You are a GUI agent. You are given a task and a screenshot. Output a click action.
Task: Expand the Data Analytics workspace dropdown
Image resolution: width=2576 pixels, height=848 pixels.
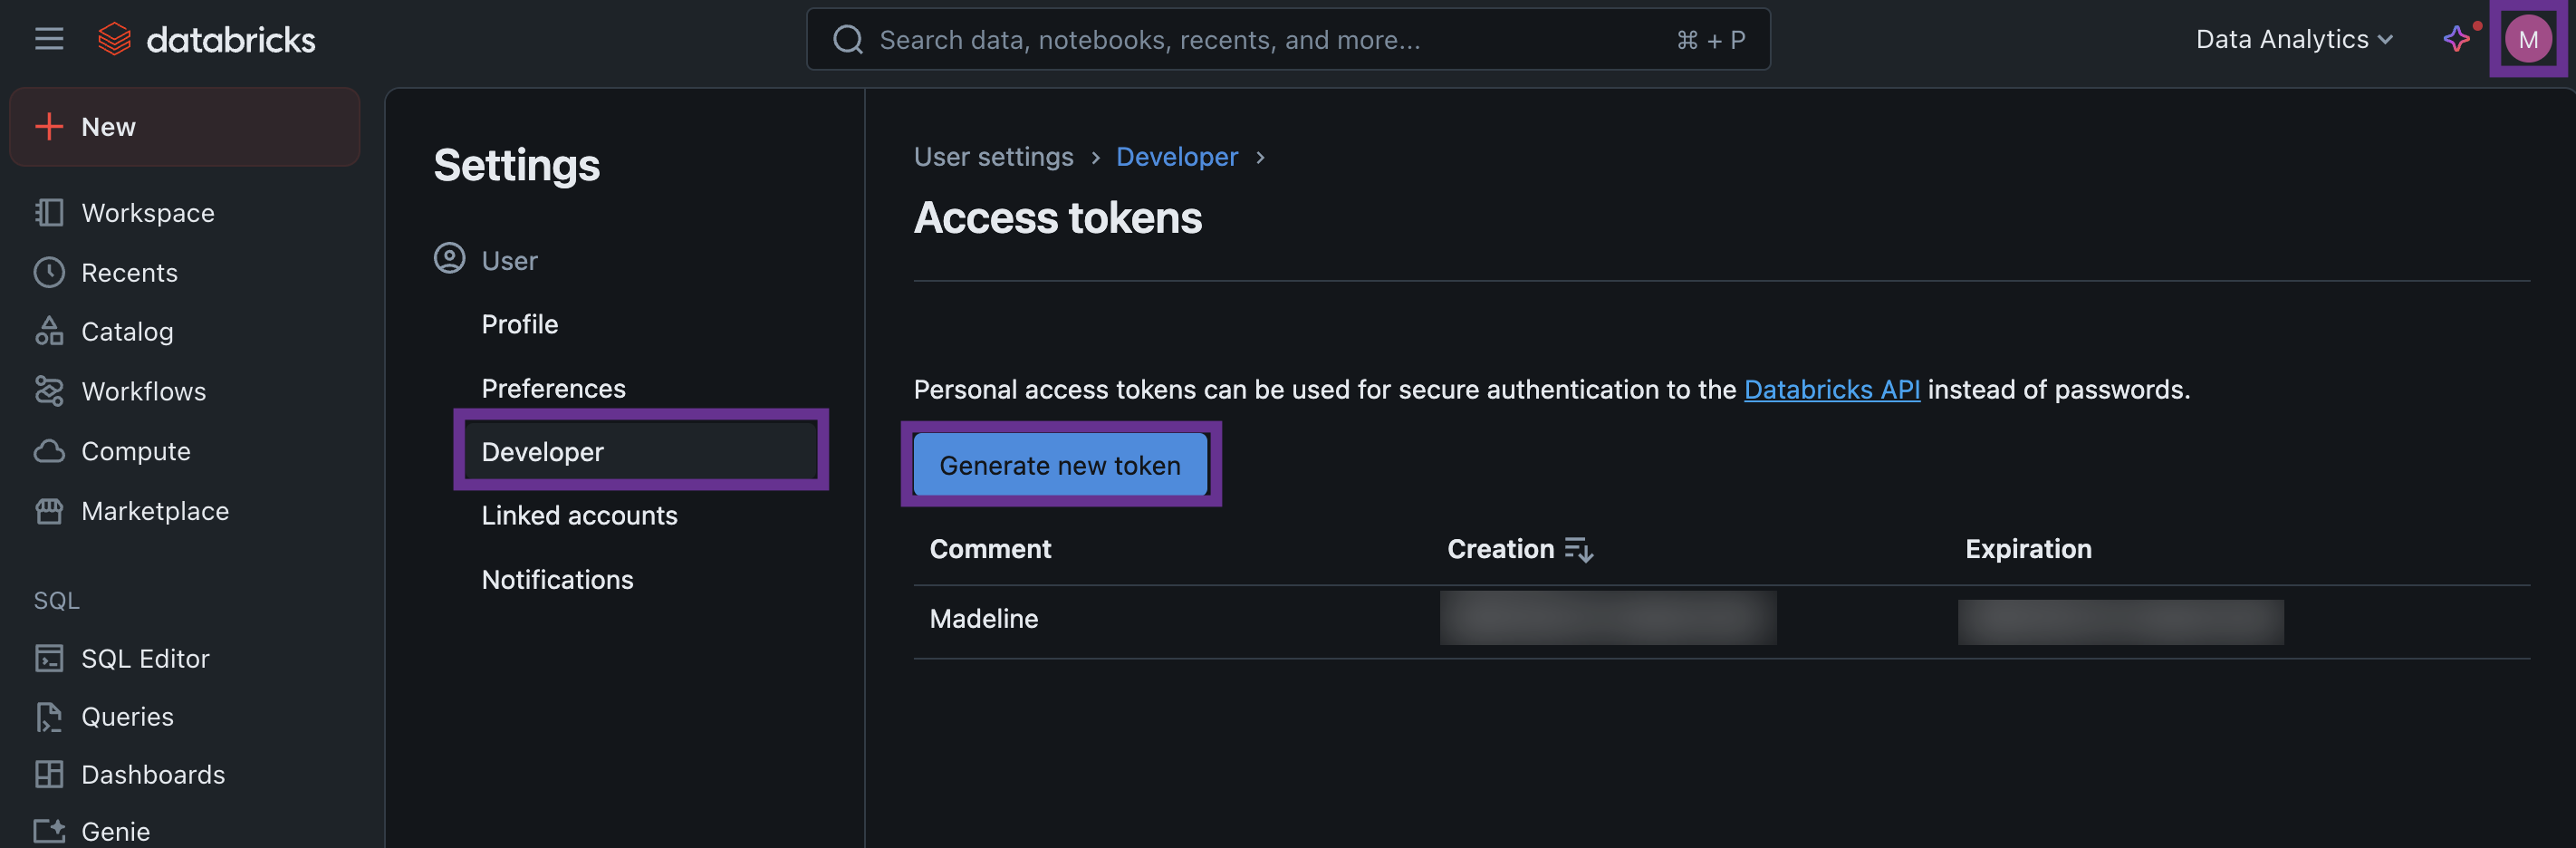[2293, 39]
